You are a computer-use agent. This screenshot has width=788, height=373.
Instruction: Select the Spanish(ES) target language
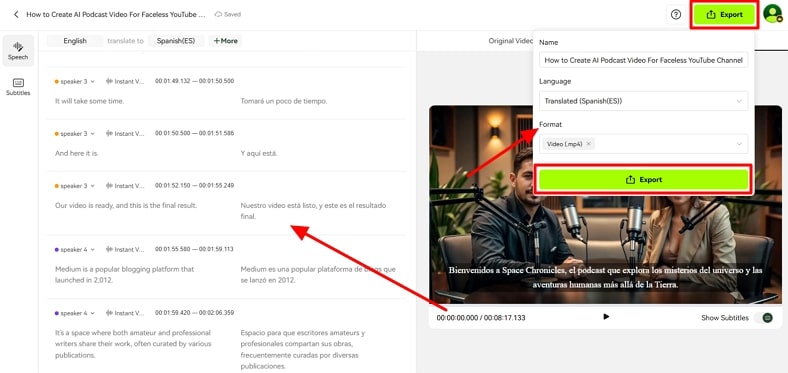pyautogui.click(x=176, y=41)
